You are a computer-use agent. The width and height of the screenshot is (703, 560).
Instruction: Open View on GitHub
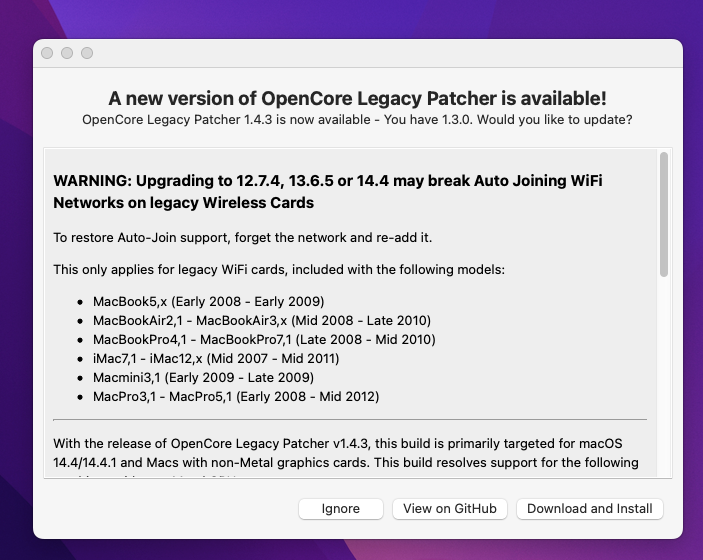coord(450,508)
